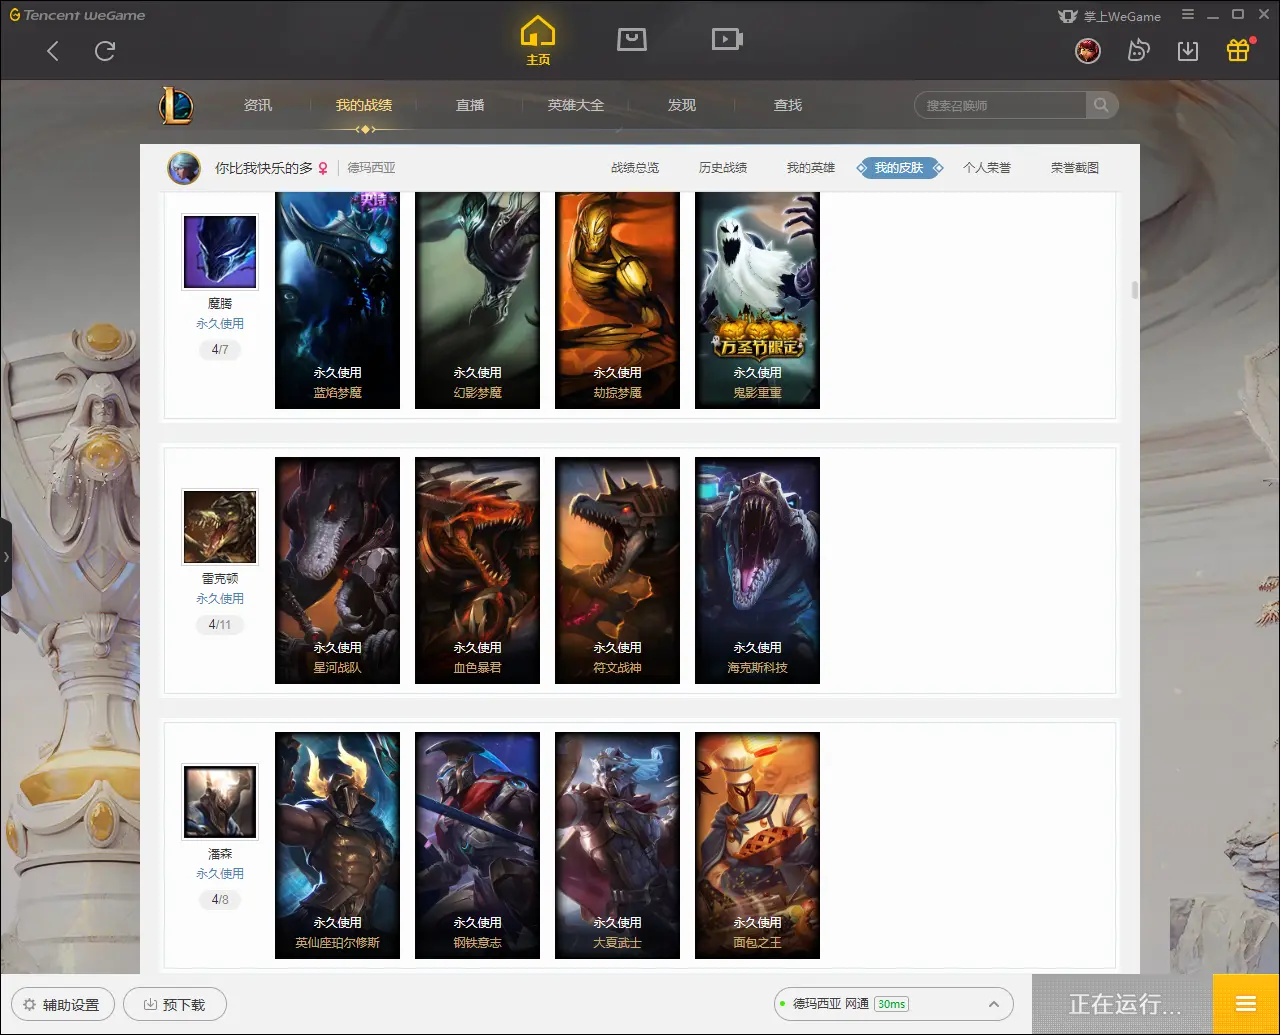Click the League of Legends logo icon
The image size is (1280, 1035).
pos(176,105)
